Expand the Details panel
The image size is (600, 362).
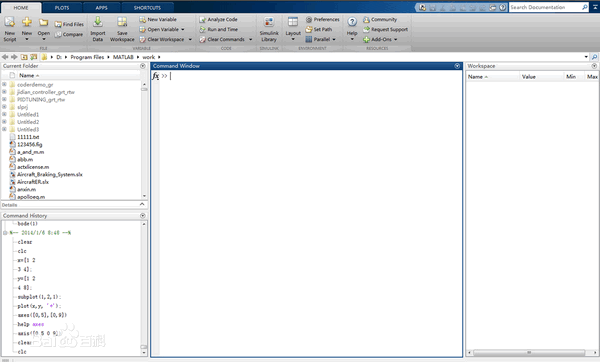click(x=142, y=205)
